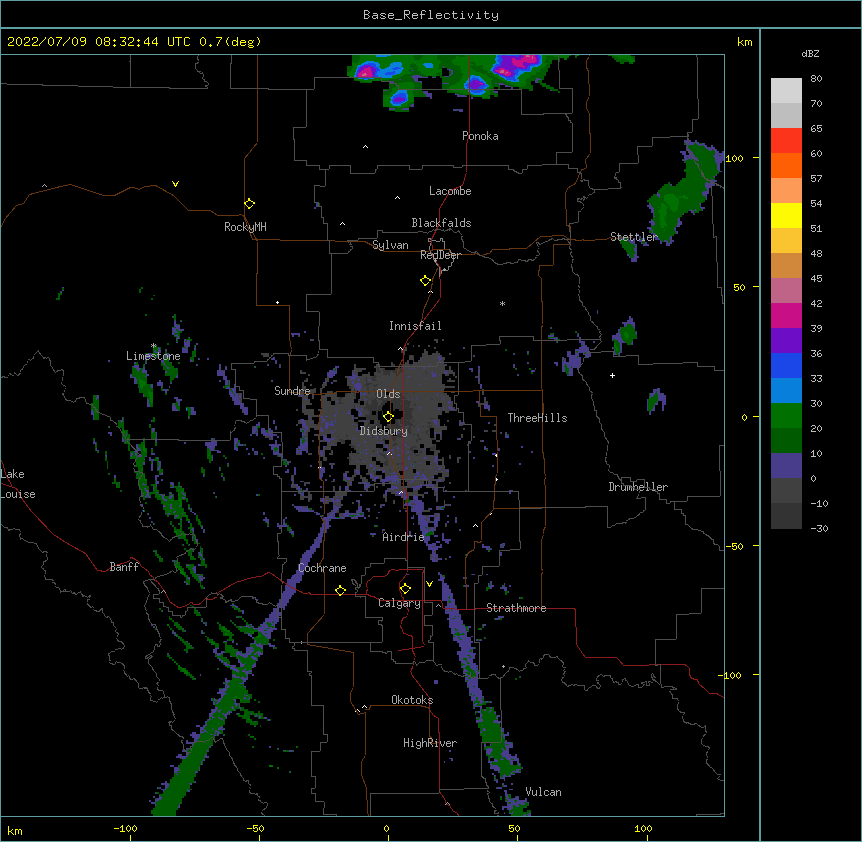Image resolution: width=862 pixels, height=842 pixels.
Task: Click the Airdrie label
Action: click(403, 537)
